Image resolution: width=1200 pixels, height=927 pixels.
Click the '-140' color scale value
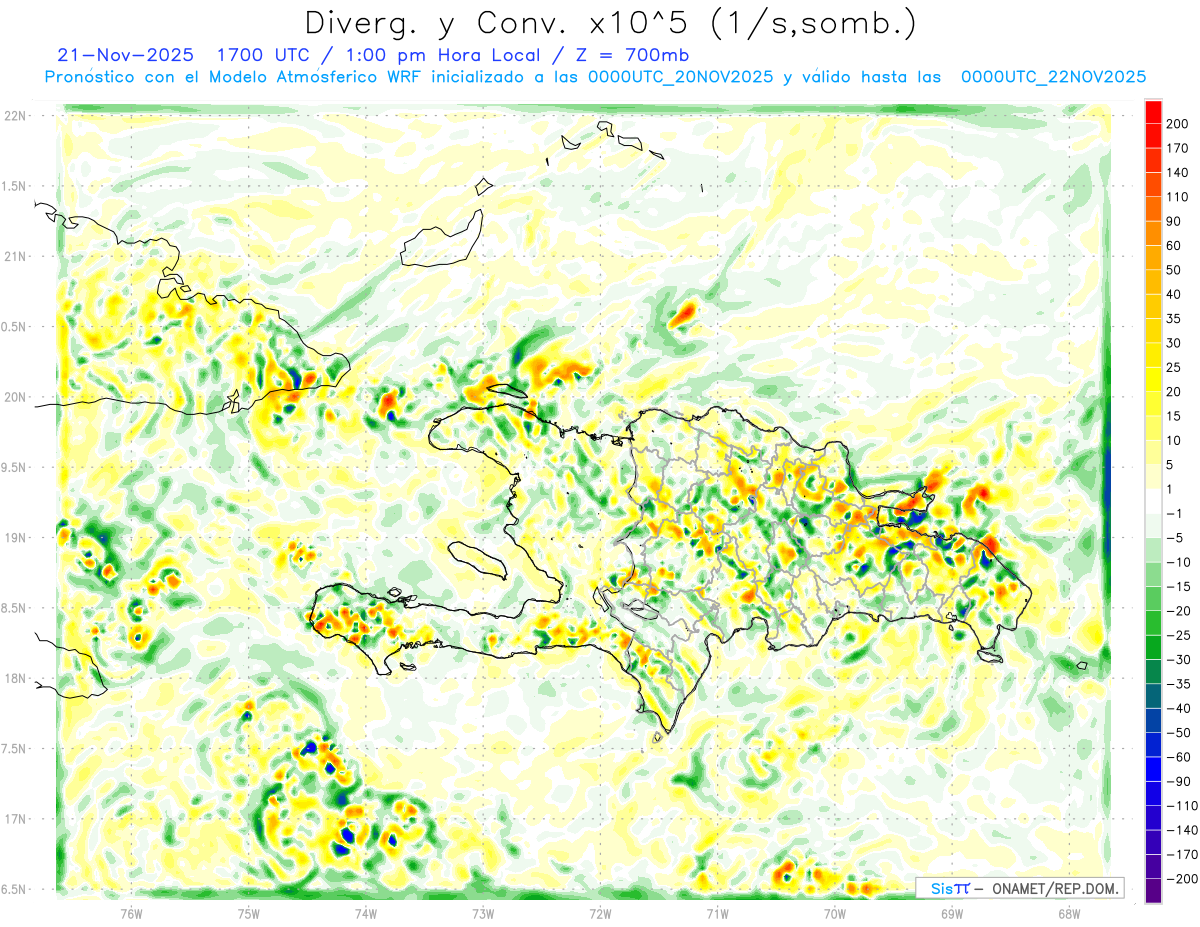pos(1183,830)
